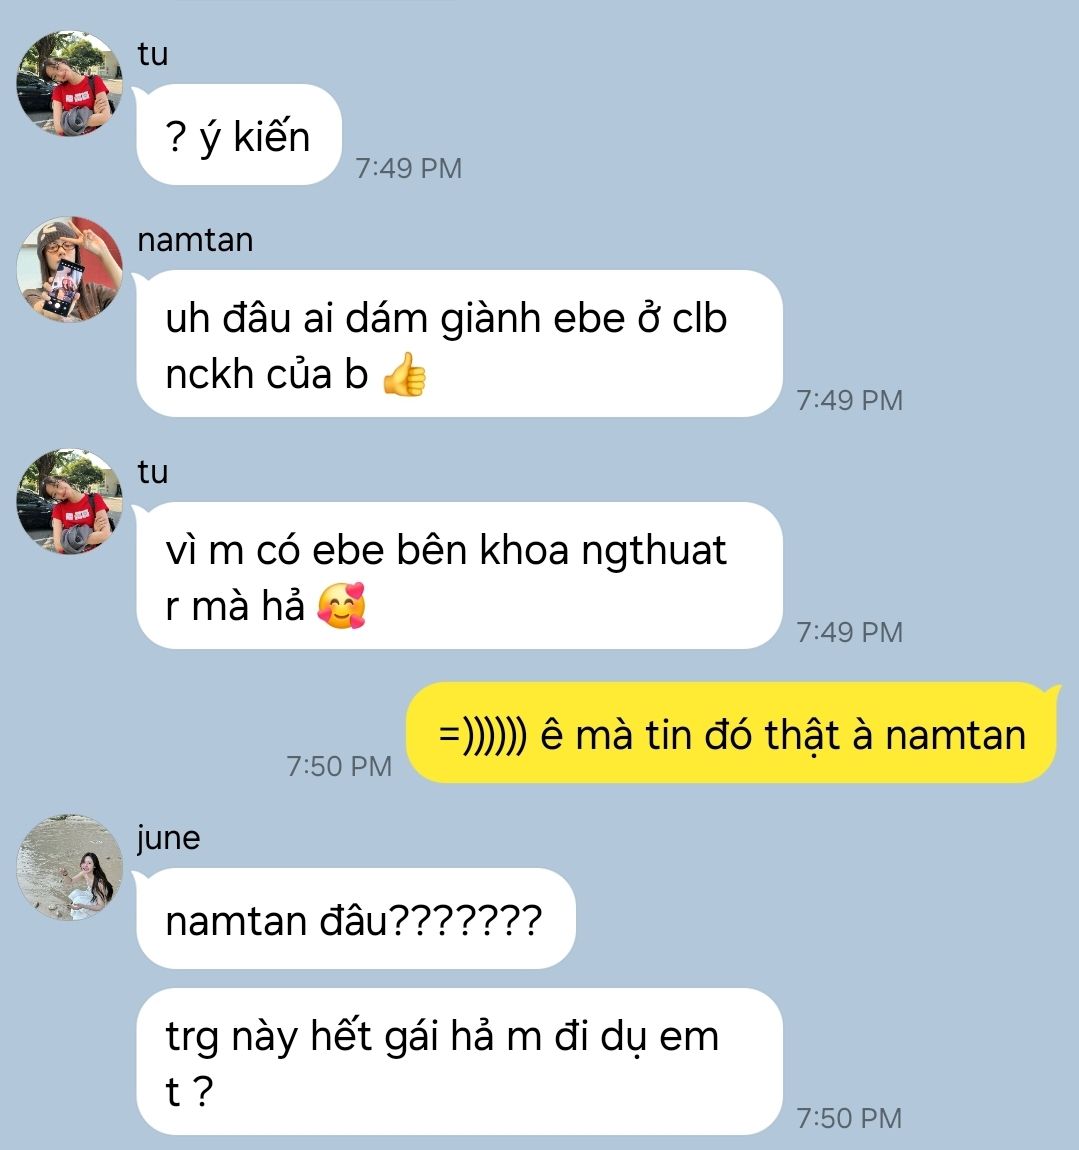Tap the smiling hearts emoji in tu's message
The width and height of the screenshot is (1079, 1150).
pyautogui.click(x=342, y=606)
